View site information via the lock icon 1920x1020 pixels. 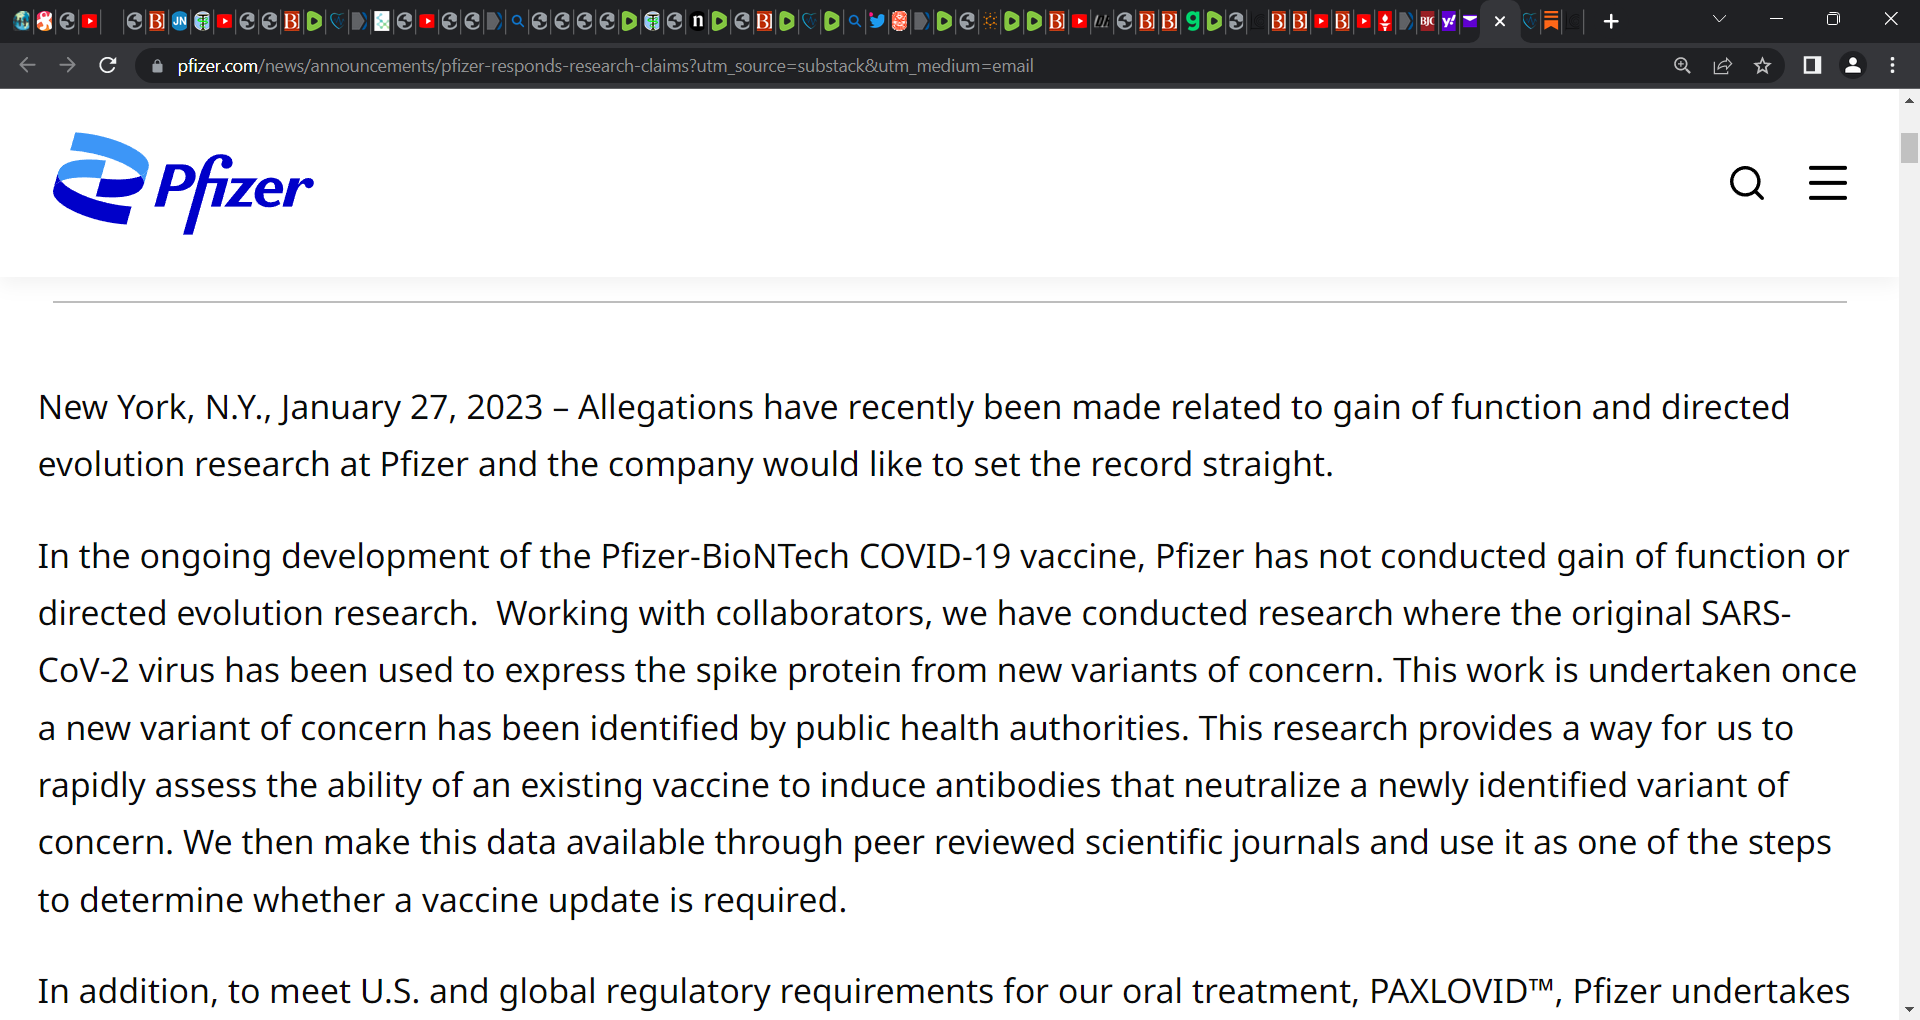point(157,66)
